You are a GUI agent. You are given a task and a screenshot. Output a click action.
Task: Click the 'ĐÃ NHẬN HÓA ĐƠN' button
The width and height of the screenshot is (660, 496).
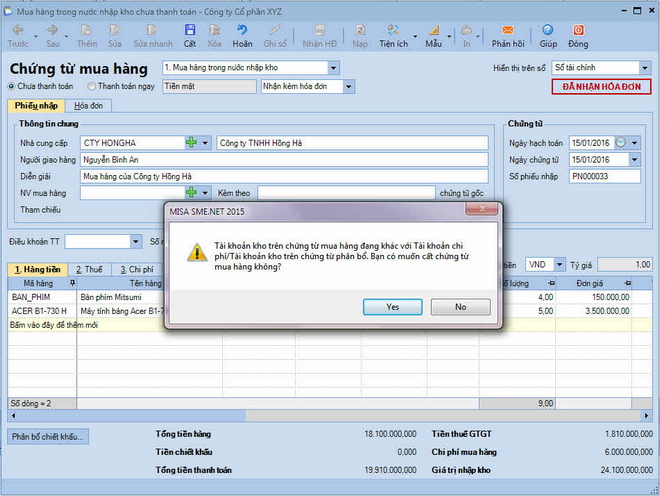[x=601, y=87]
